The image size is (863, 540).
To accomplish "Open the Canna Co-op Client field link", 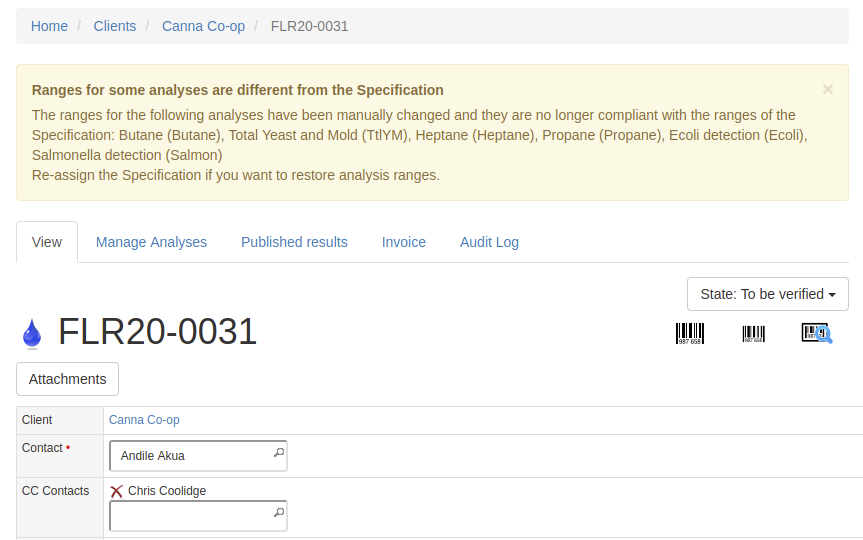I will 144,420.
